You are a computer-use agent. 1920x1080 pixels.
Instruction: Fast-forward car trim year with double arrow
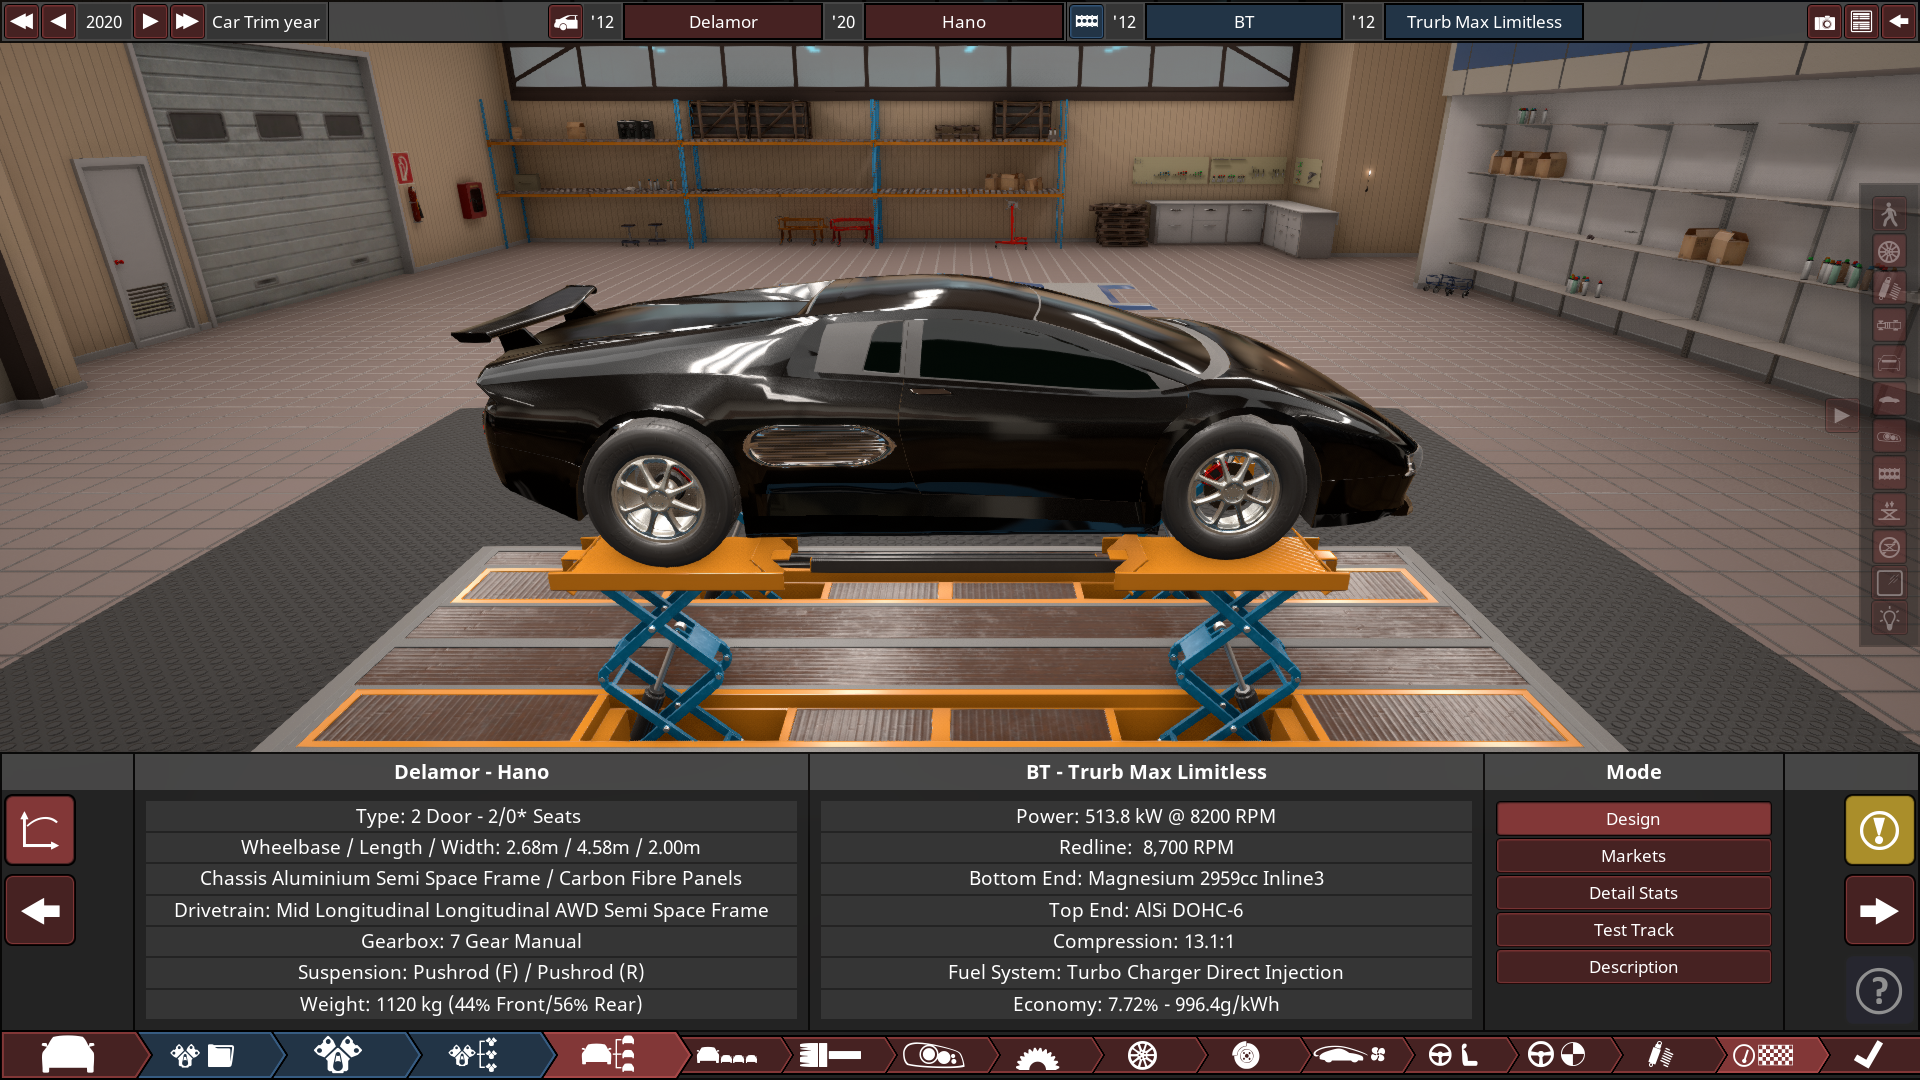pos(187,21)
